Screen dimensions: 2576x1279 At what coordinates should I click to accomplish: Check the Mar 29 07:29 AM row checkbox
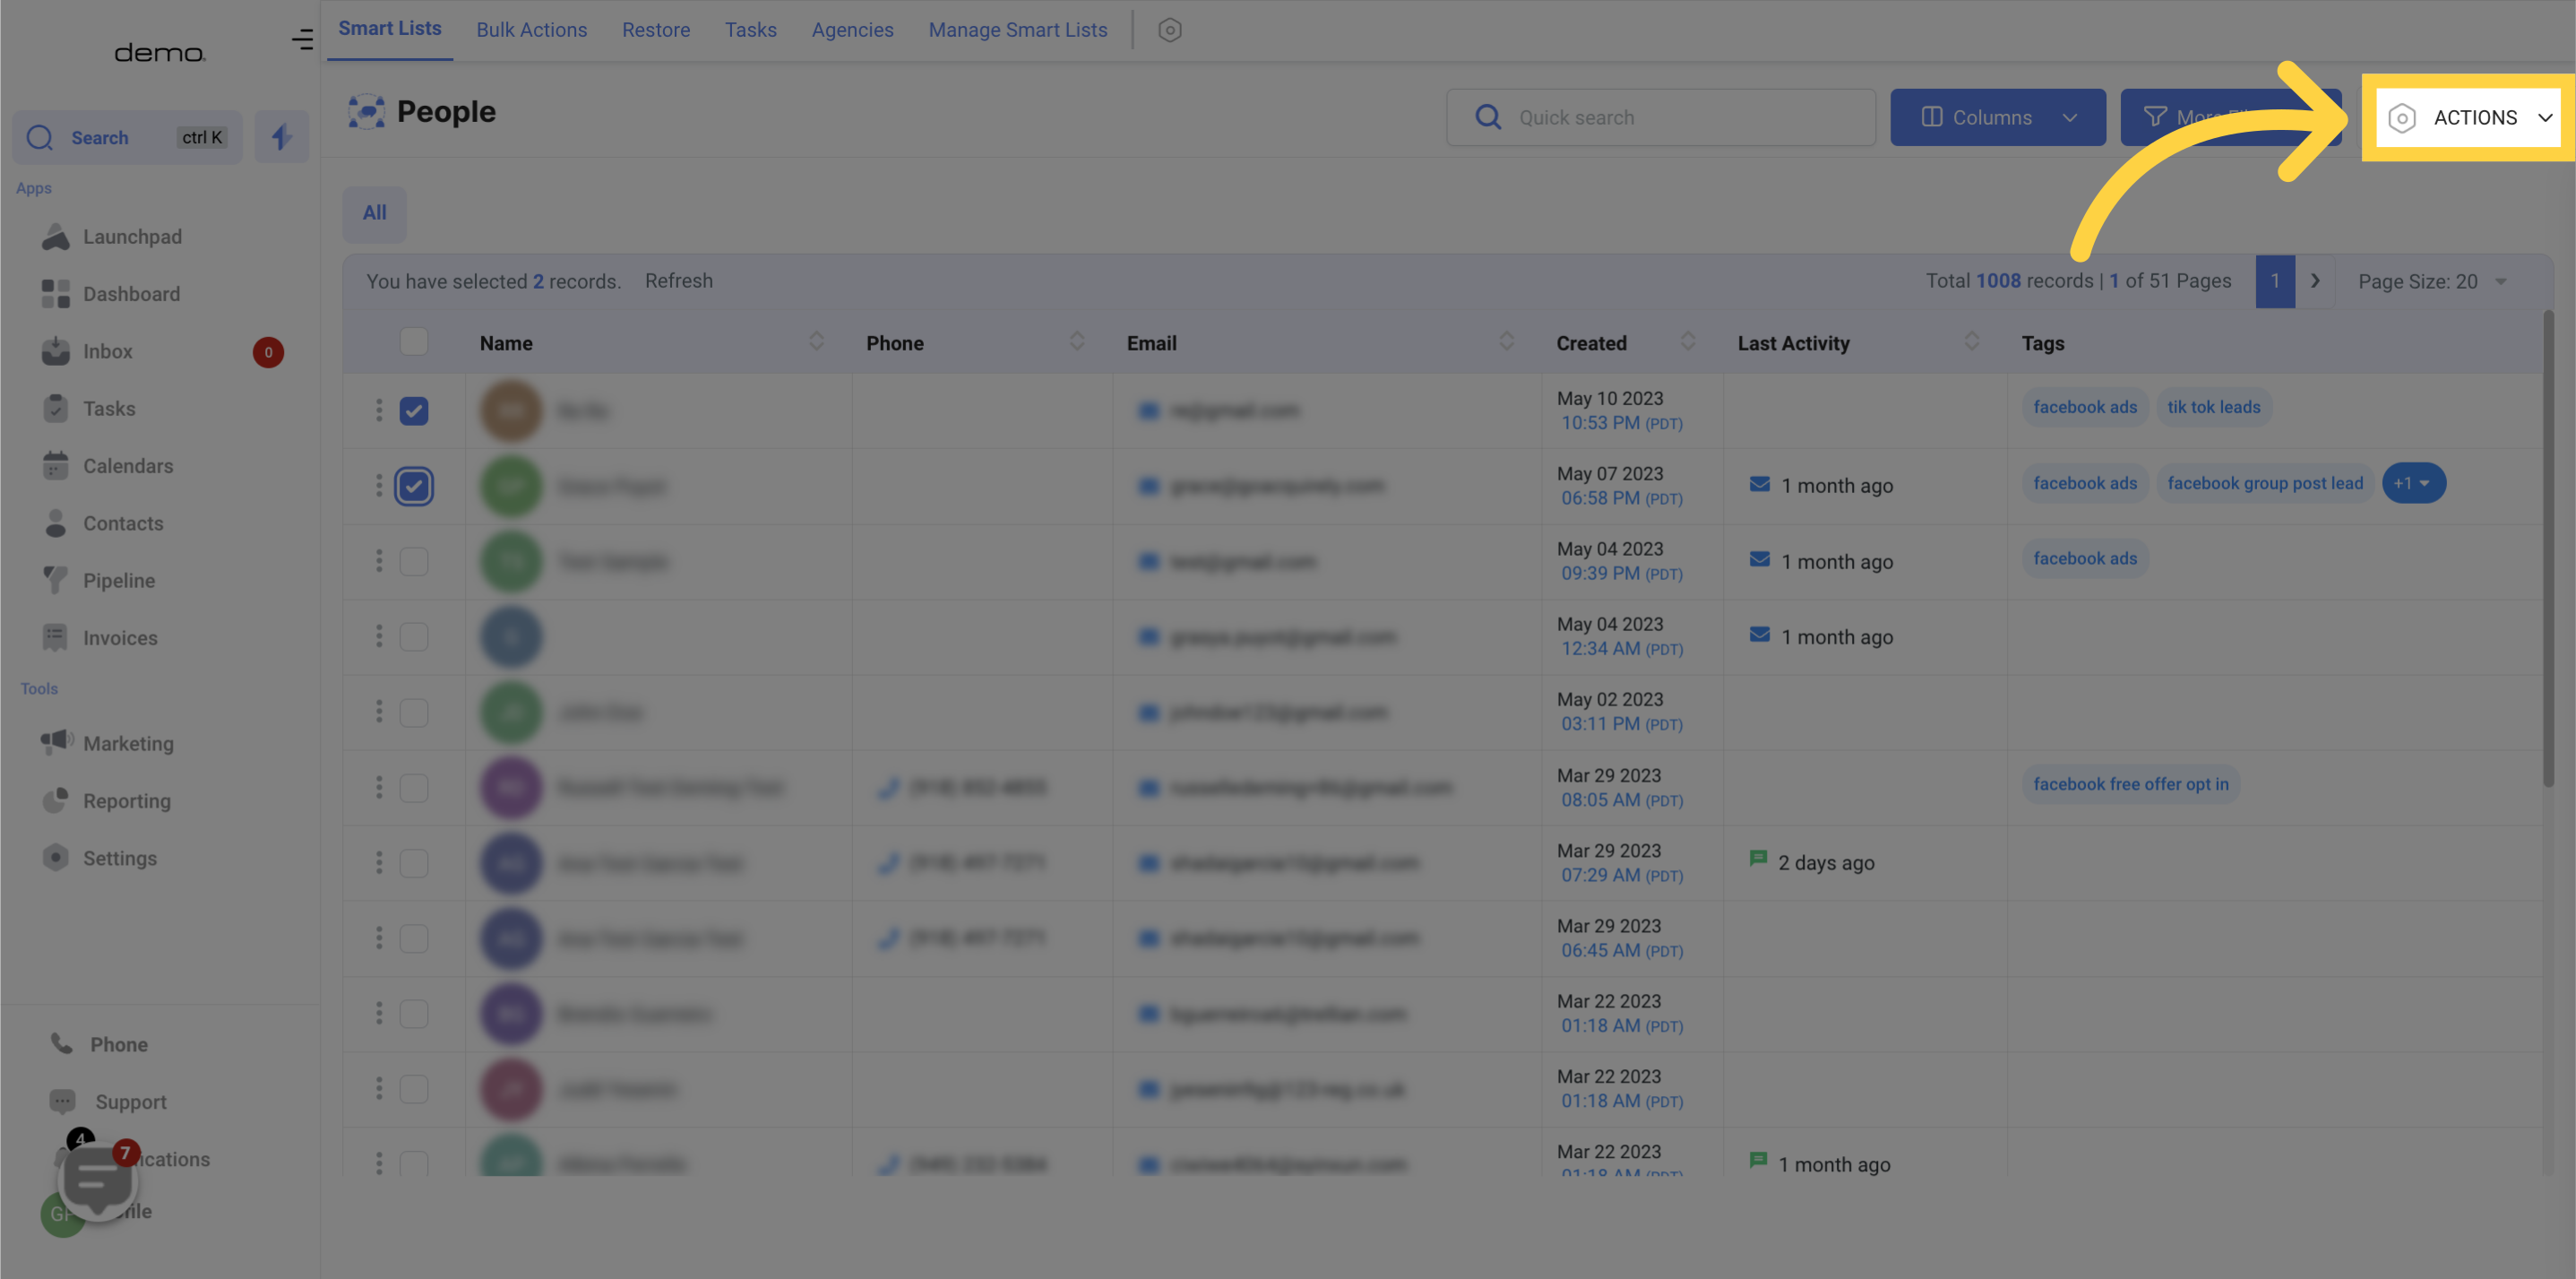[413, 863]
